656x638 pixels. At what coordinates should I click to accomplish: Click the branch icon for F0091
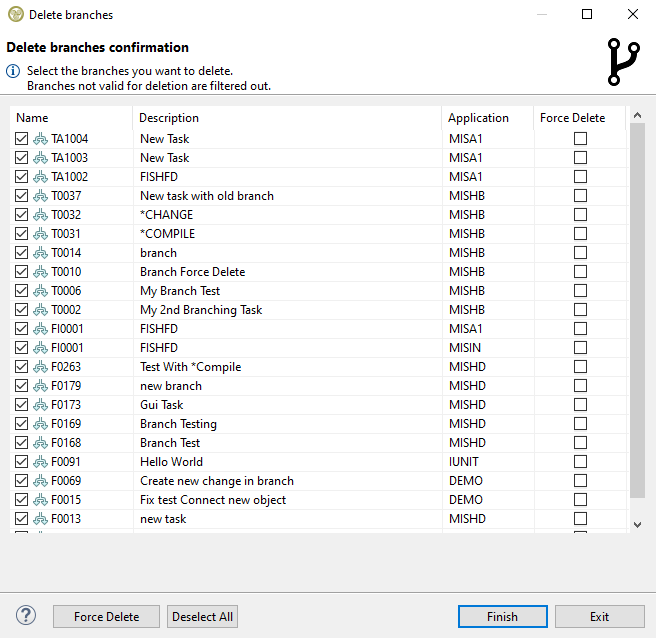pyautogui.click(x=40, y=462)
